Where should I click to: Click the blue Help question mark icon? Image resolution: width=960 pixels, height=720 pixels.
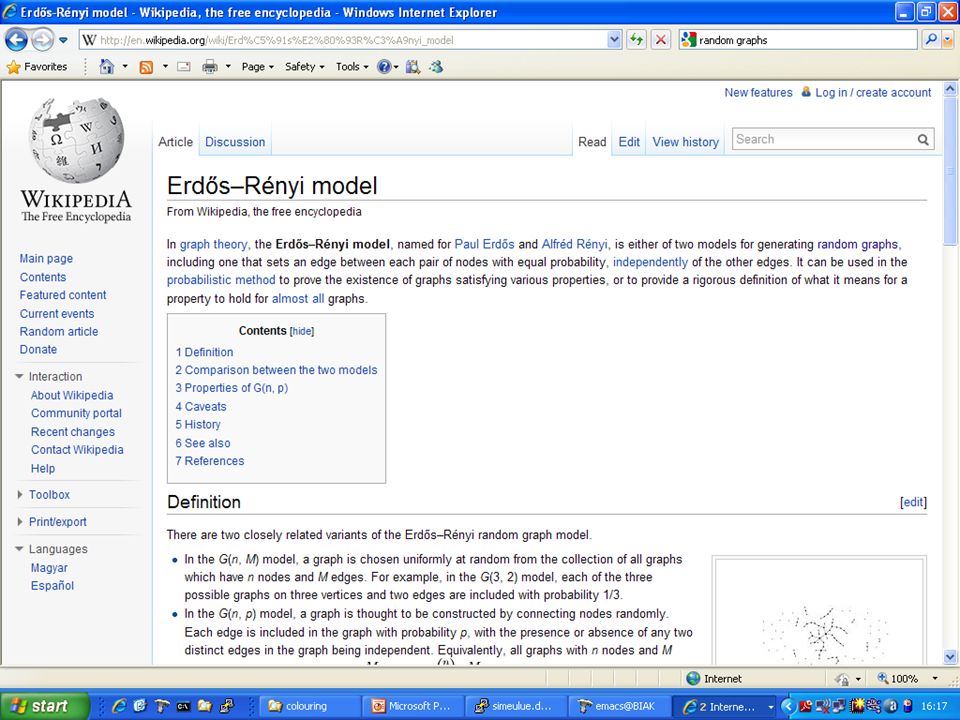(384, 67)
